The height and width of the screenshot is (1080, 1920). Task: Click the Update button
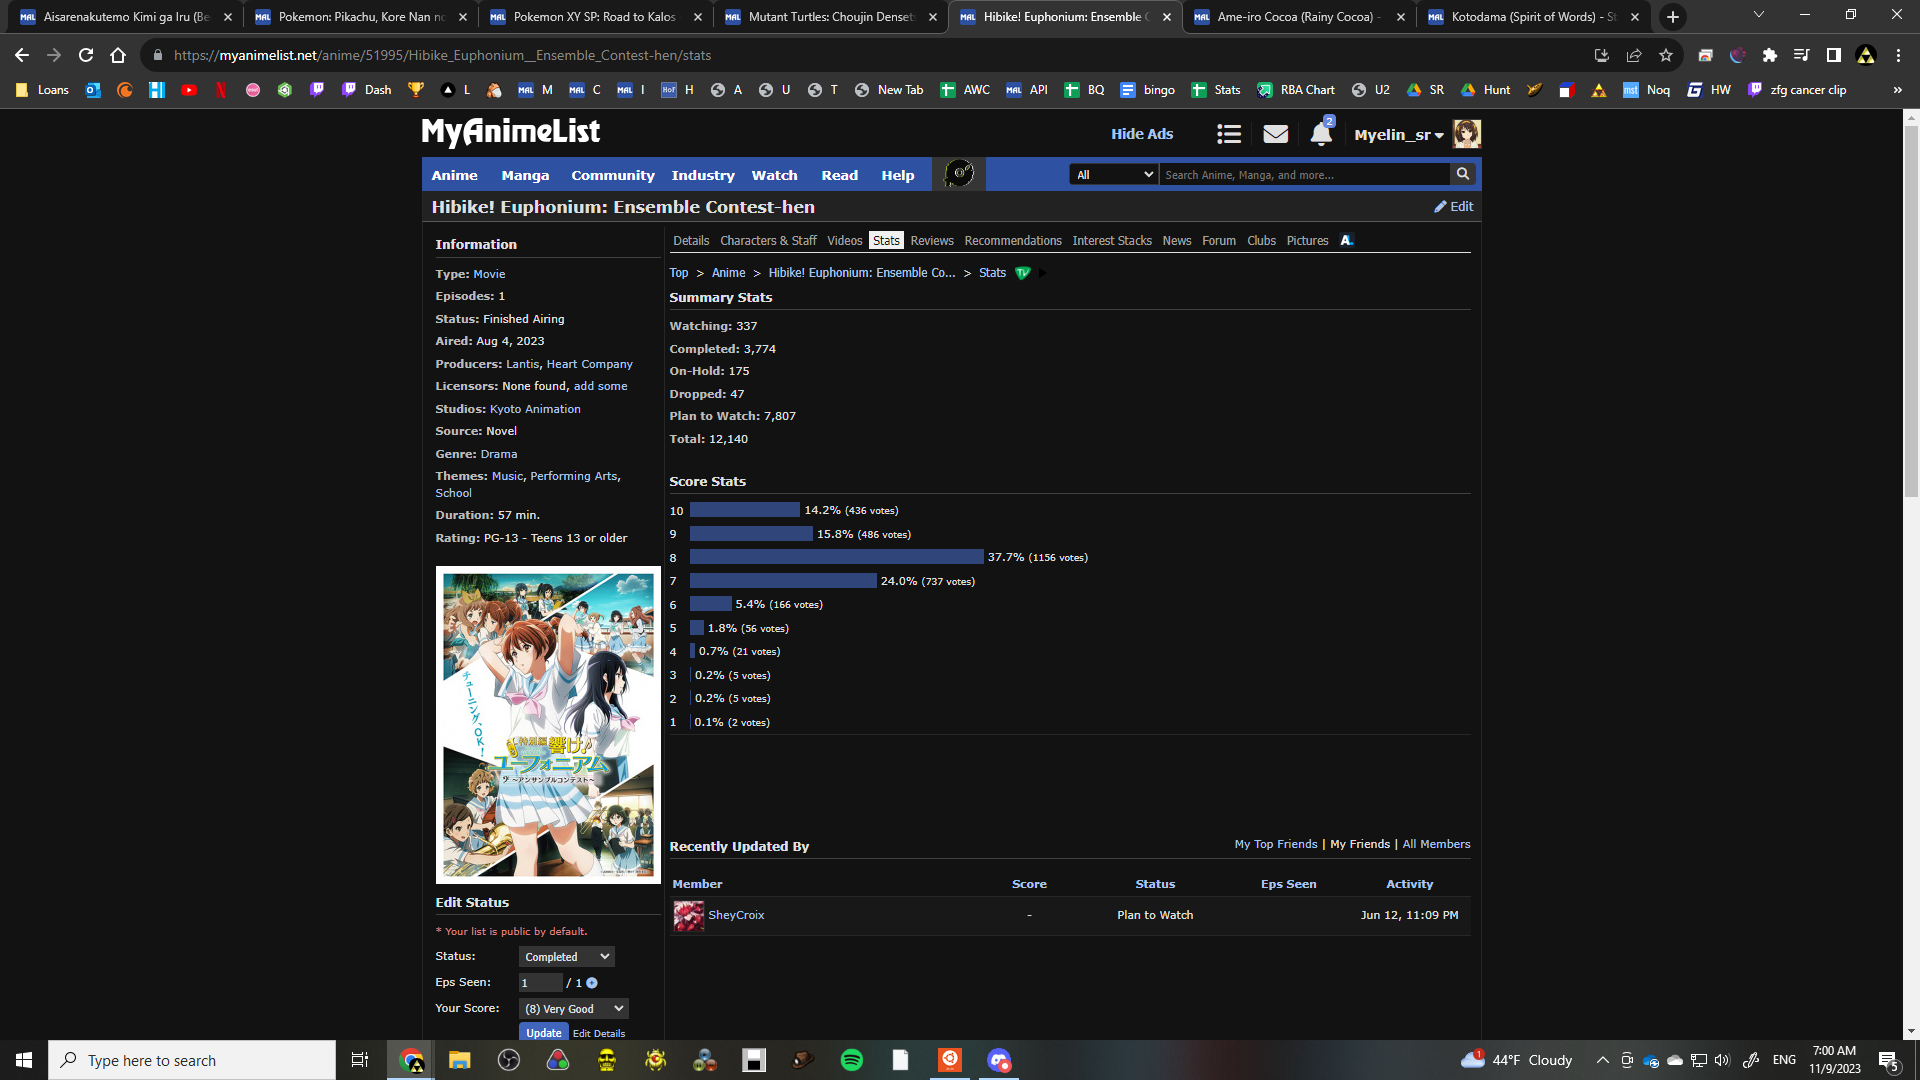click(x=543, y=1033)
